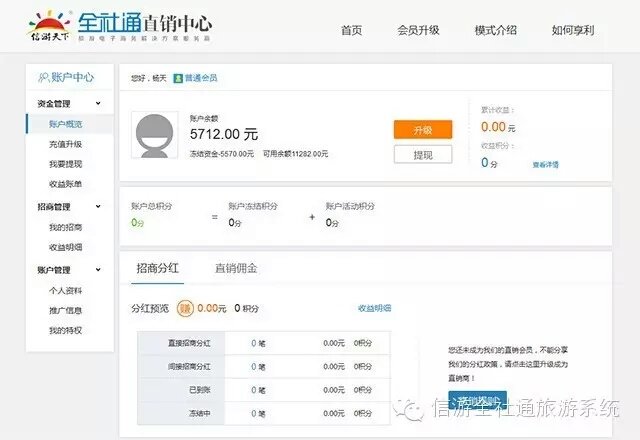Open 首页 in the top navigation
Viewport: 640px width, 440px height.
[x=351, y=30]
